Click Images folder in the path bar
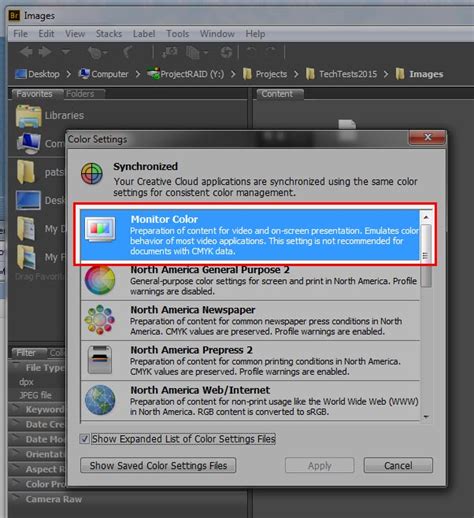The height and width of the screenshot is (518, 474). tap(419, 74)
